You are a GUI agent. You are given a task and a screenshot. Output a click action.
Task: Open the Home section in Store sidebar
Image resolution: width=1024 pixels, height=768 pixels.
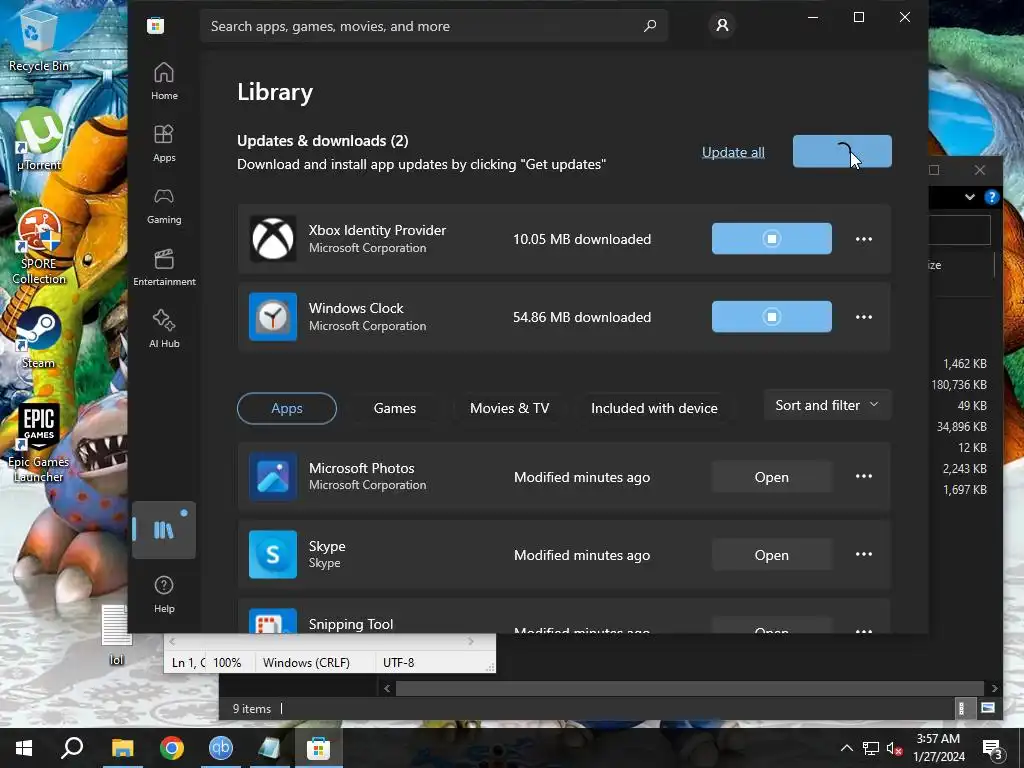(164, 81)
